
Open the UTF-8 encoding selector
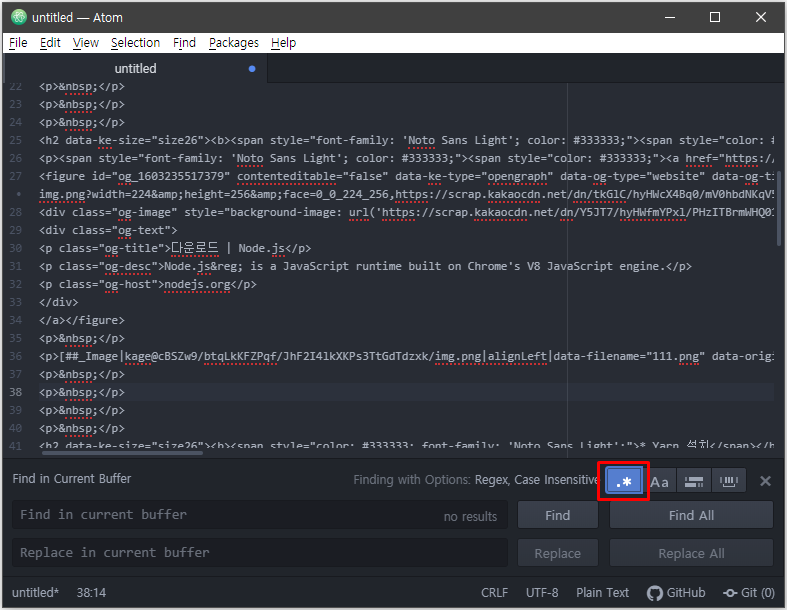coord(542,593)
